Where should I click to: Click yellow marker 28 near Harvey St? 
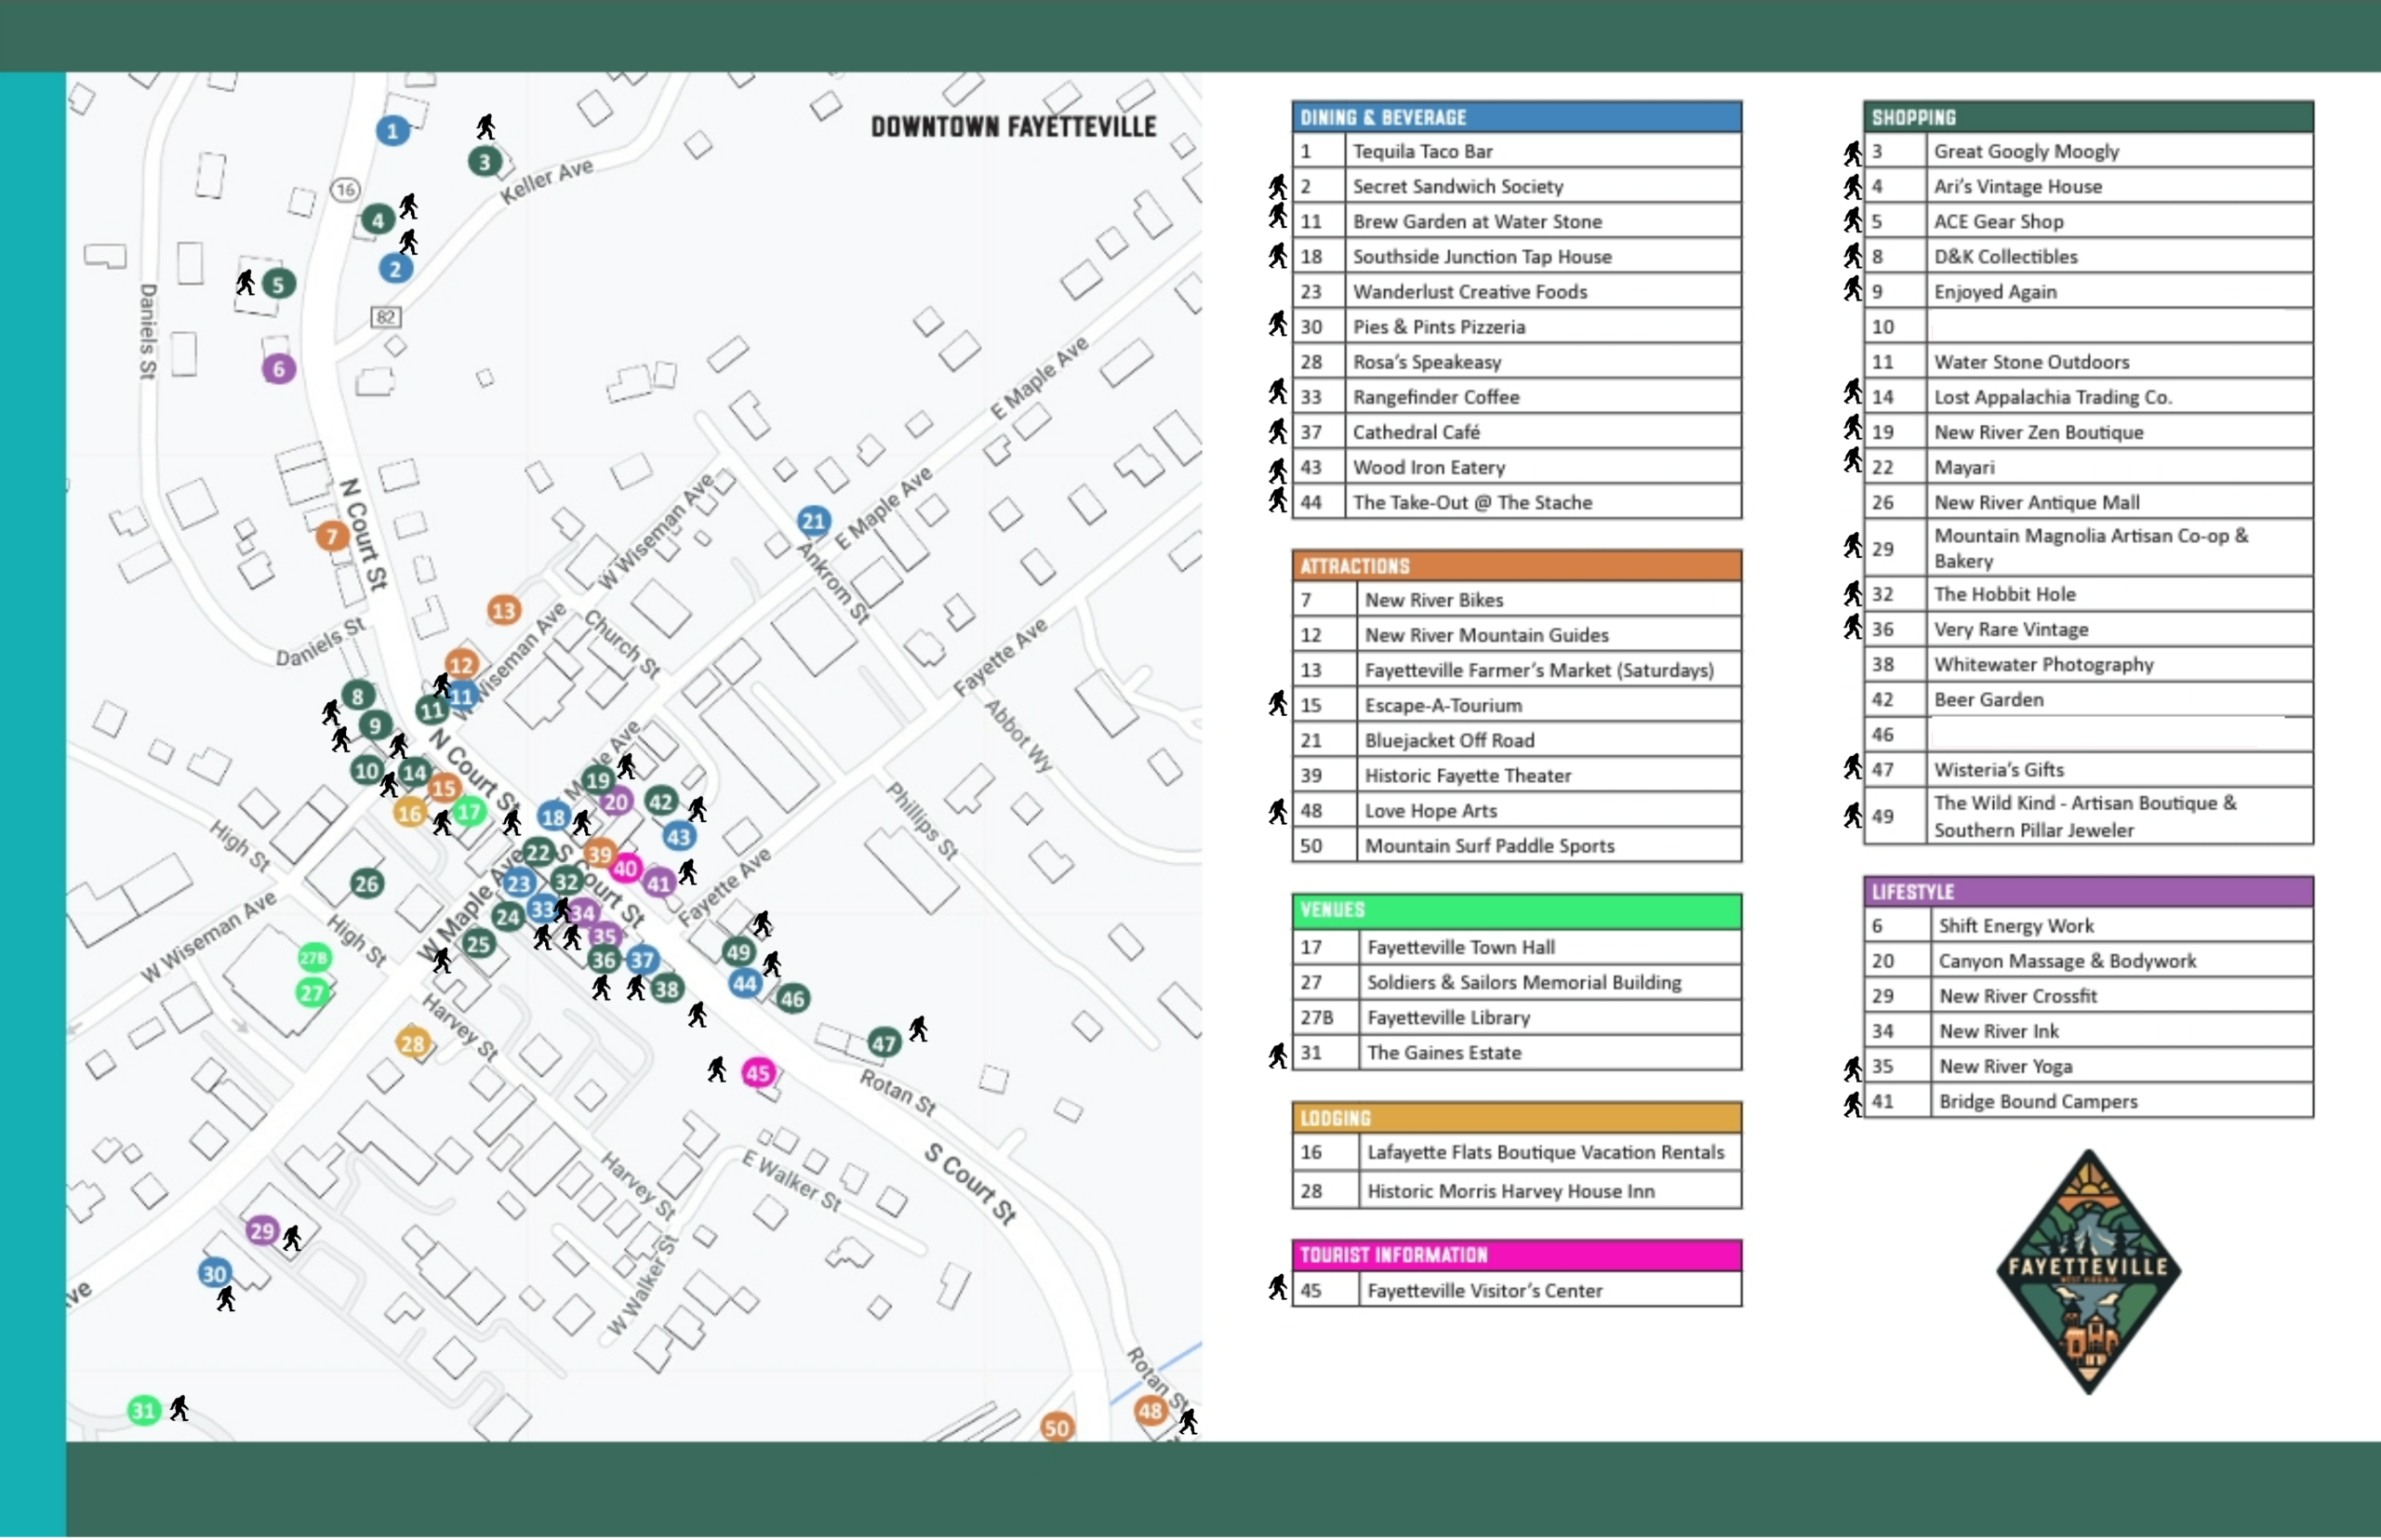click(412, 1044)
